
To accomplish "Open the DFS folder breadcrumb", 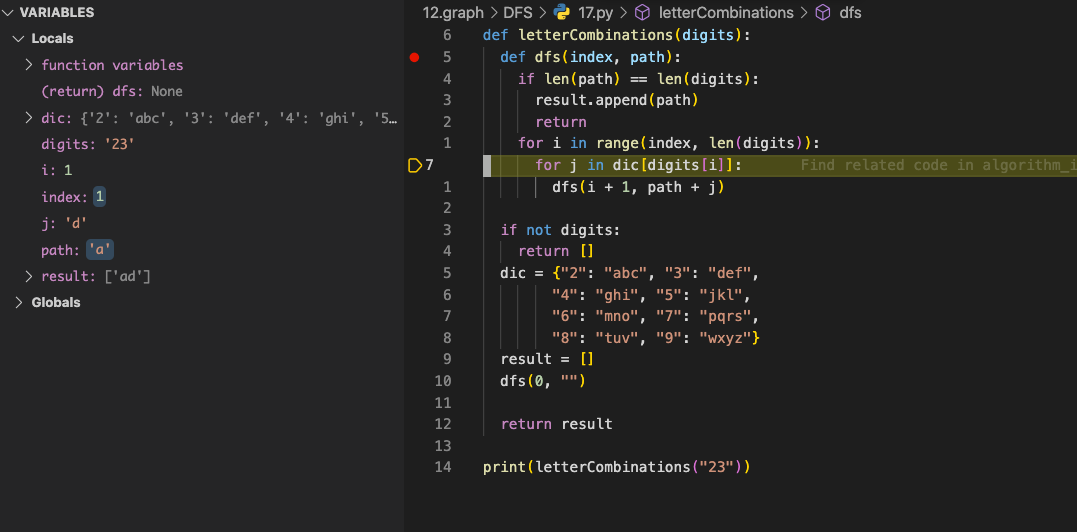I will click(x=518, y=12).
